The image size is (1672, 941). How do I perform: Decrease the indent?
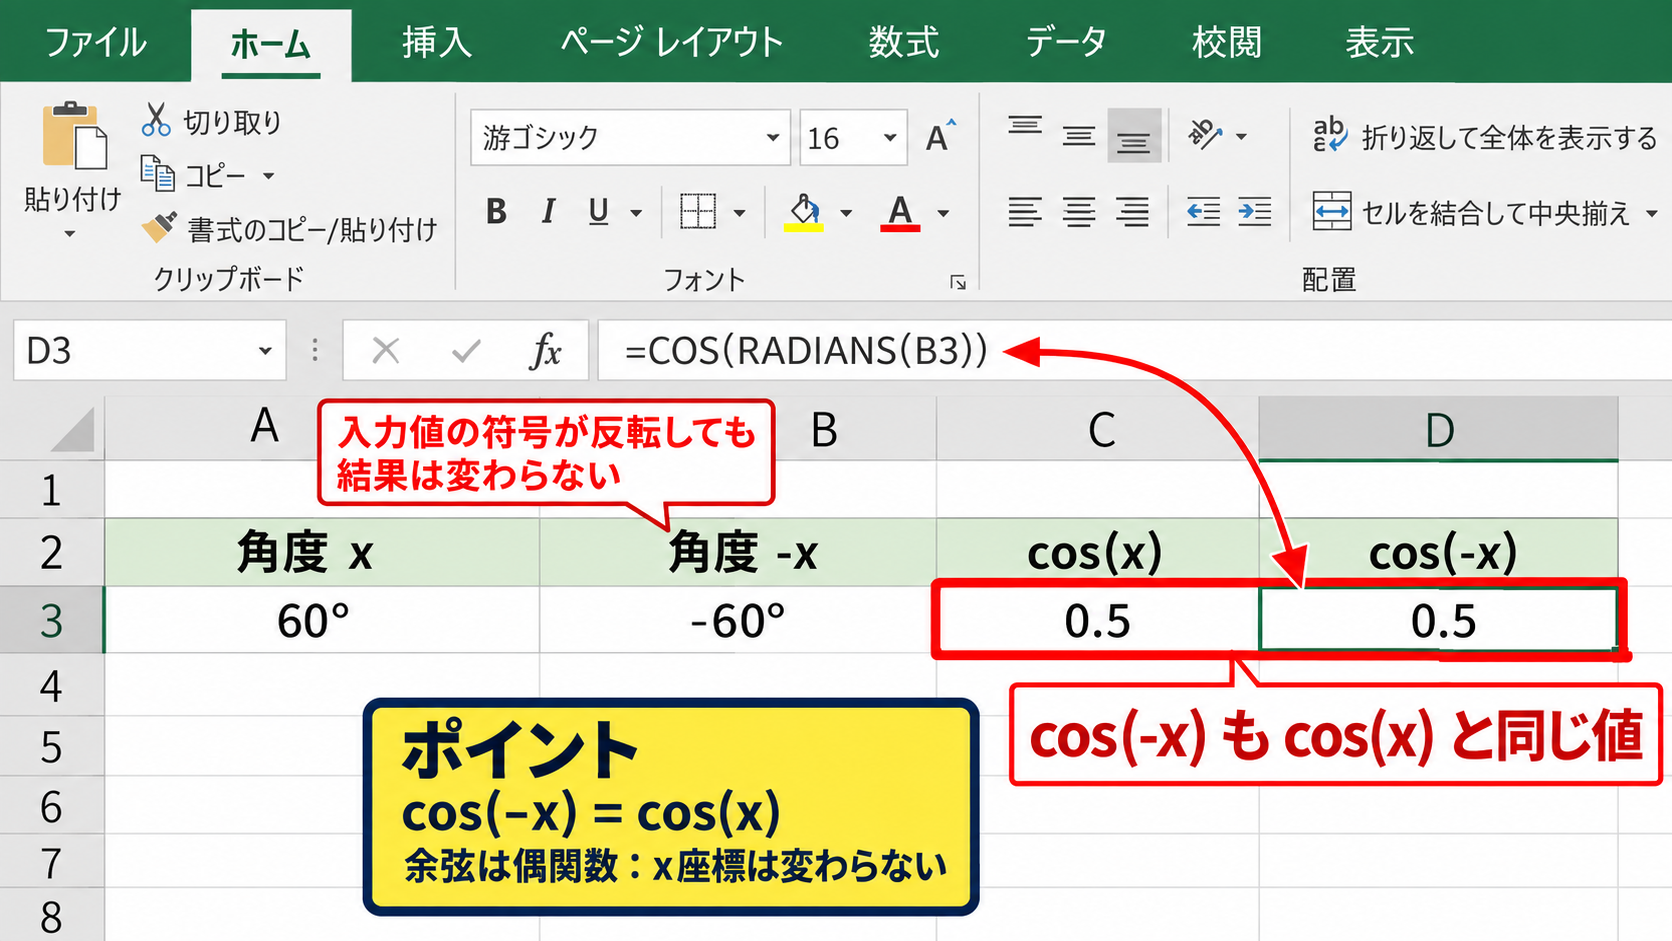(1203, 212)
